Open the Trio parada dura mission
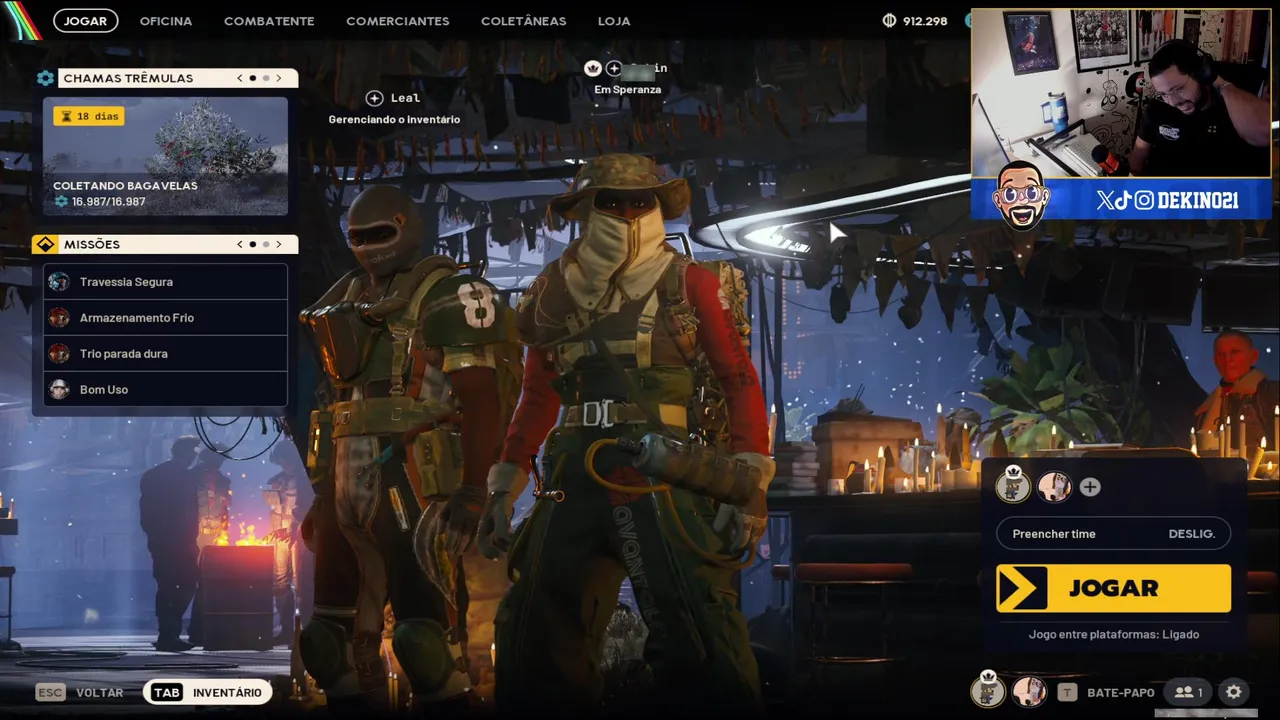Screen dimensions: 1280x720 [165, 354]
